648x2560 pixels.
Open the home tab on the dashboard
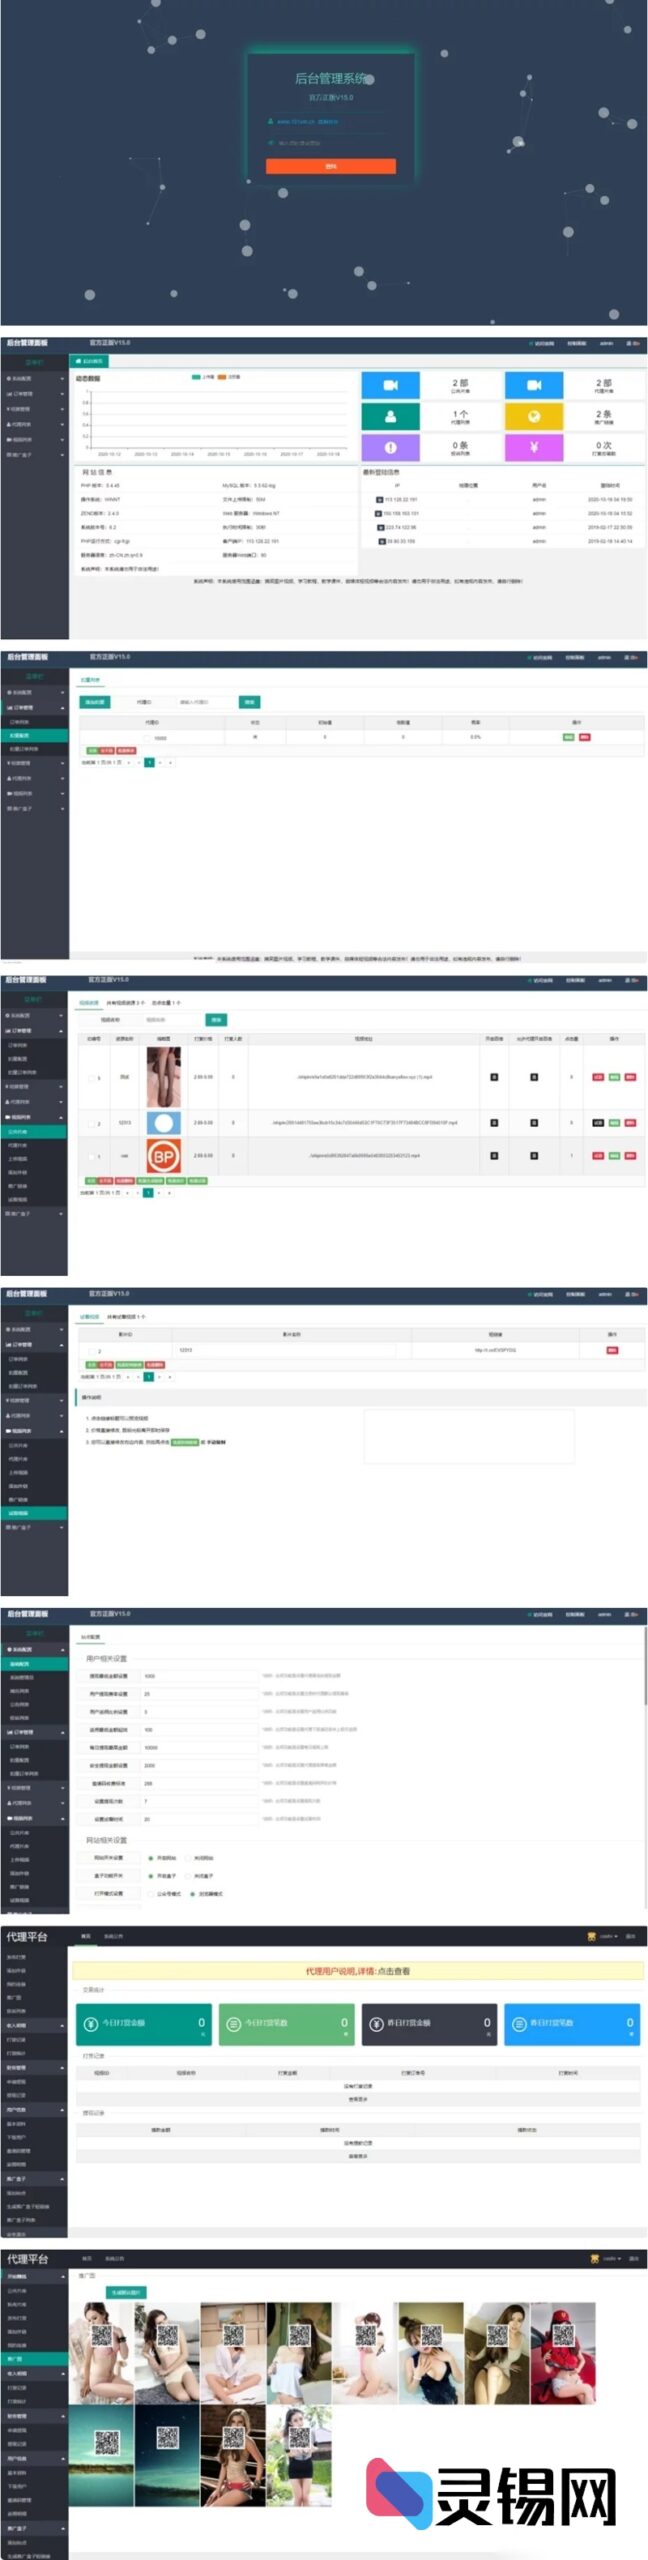(x=89, y=361)
